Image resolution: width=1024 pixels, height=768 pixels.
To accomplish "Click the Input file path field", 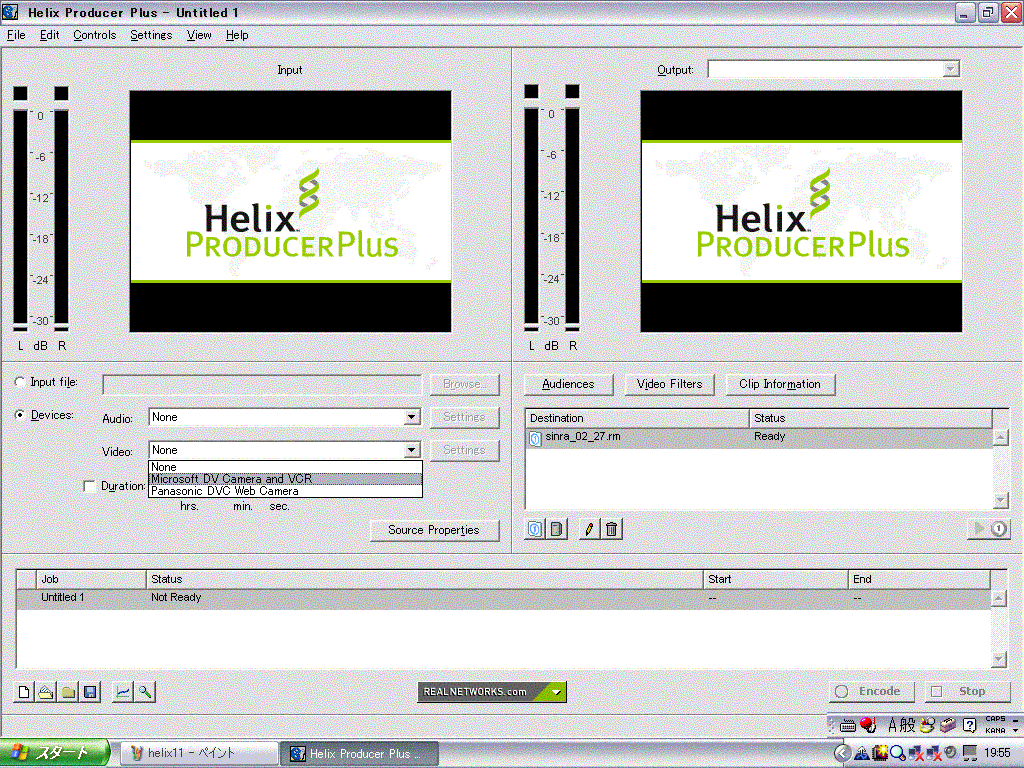I will (262, 385).
